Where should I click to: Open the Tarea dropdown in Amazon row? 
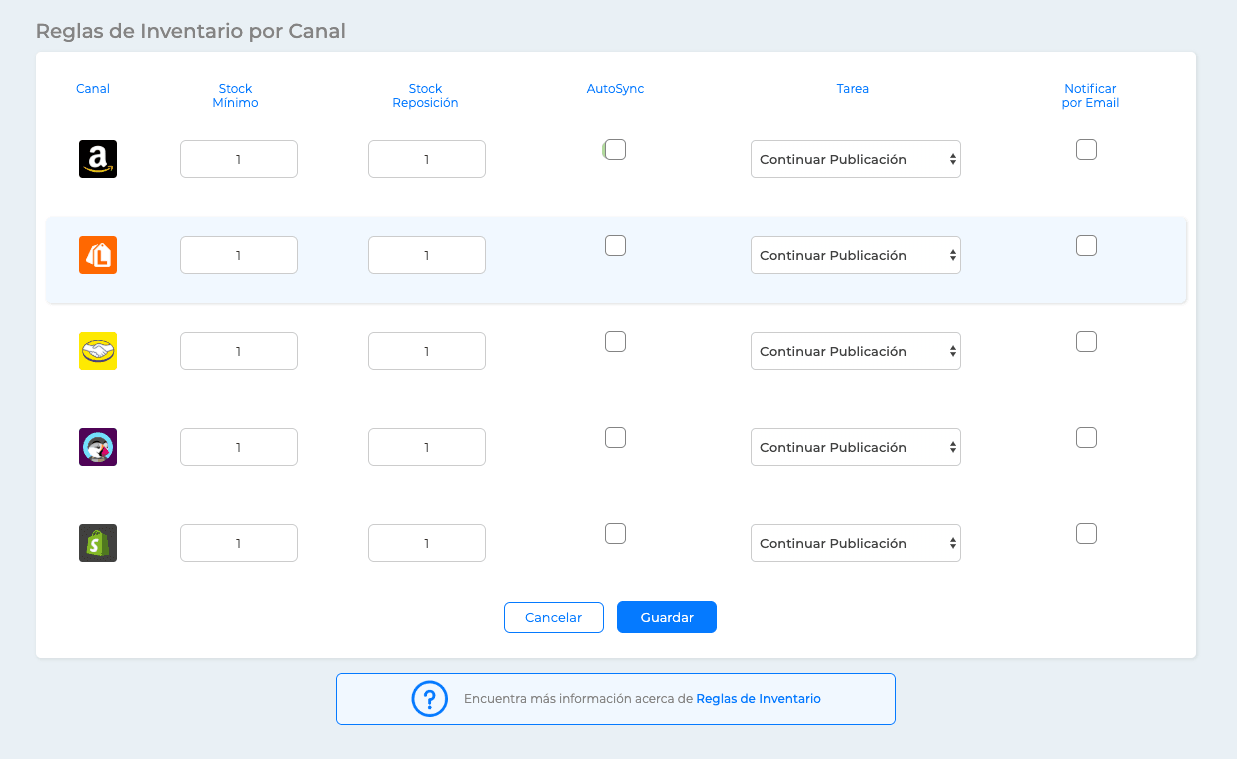[856, 159]
